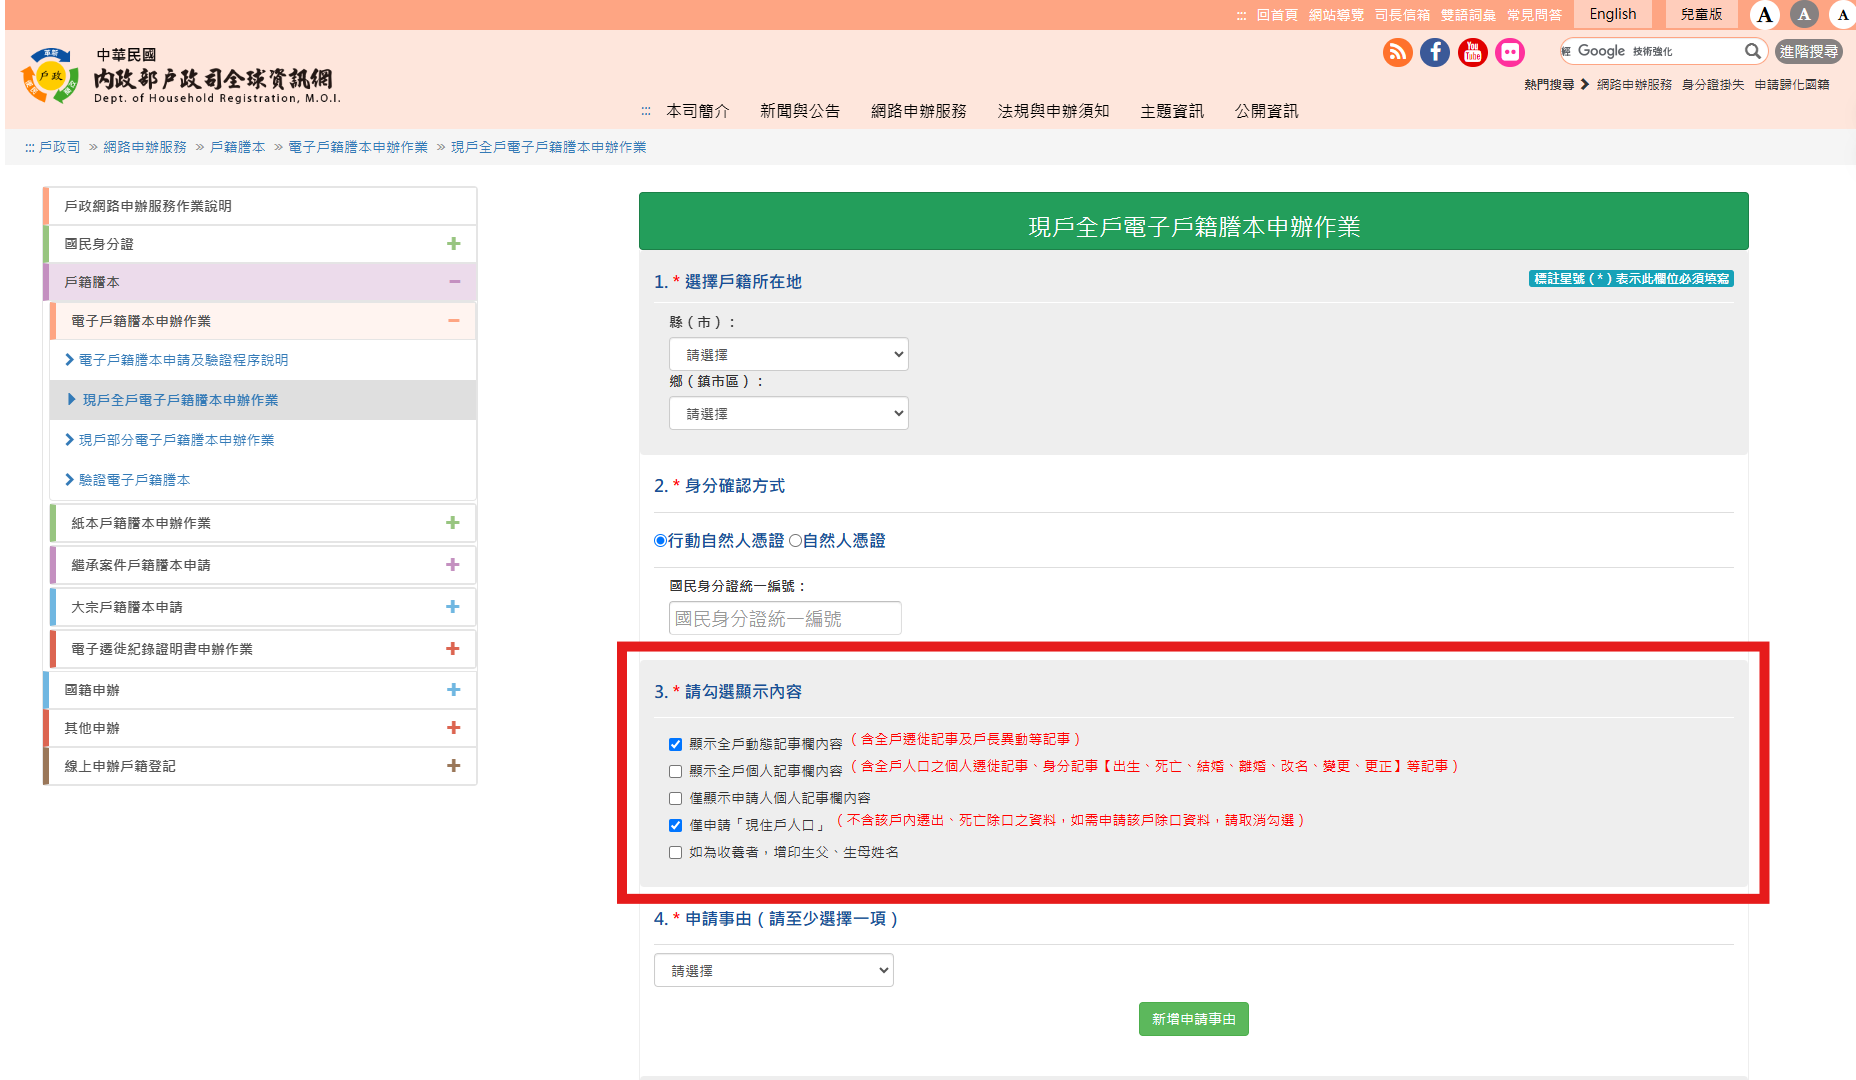Open the pink Flickr icon

pyautogui.click(x=1510, y=52)
